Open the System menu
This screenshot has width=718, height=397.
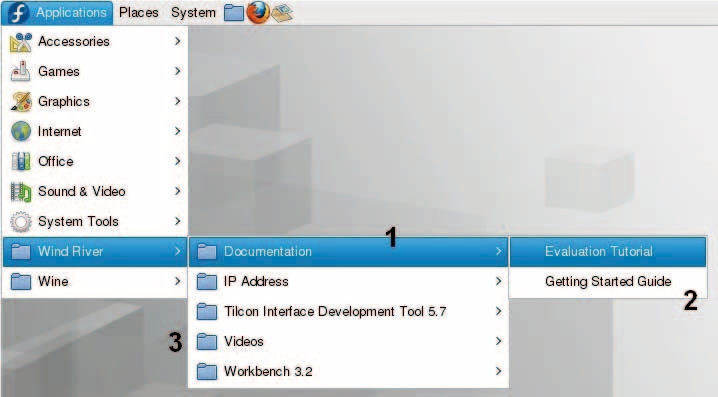pyautogui.click(x=193, y=12)
